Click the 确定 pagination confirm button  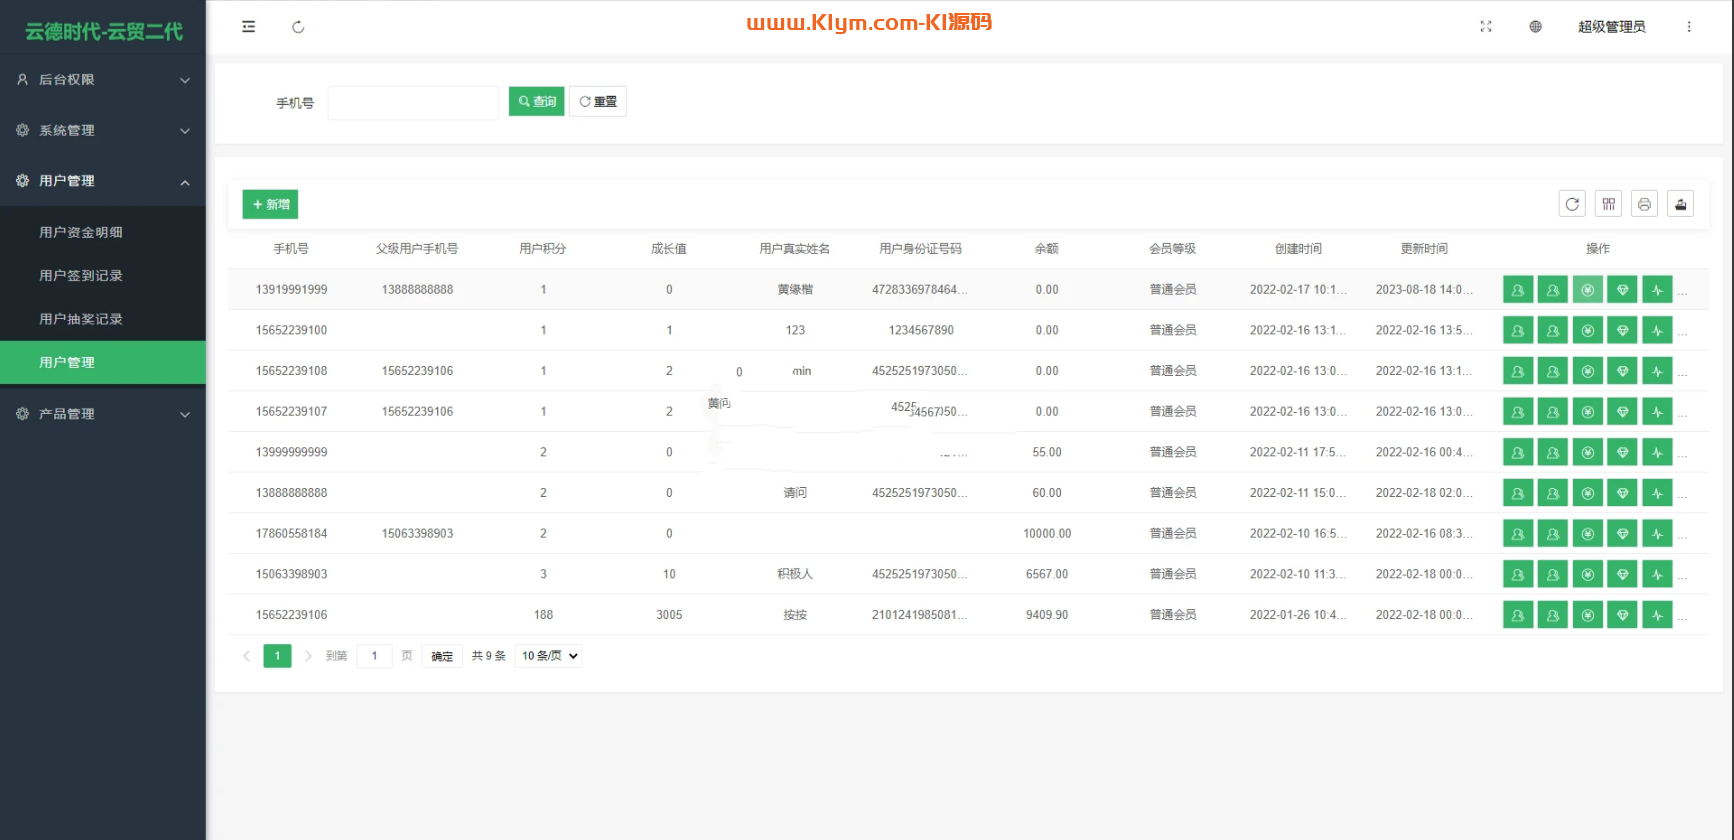pyautogui.click(x=442, y=656)
